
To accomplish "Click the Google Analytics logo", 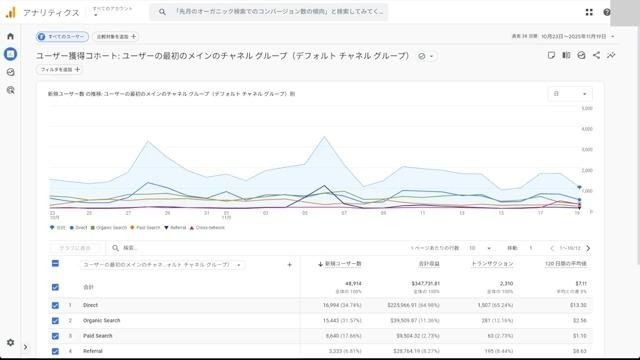I will (10, 12).
